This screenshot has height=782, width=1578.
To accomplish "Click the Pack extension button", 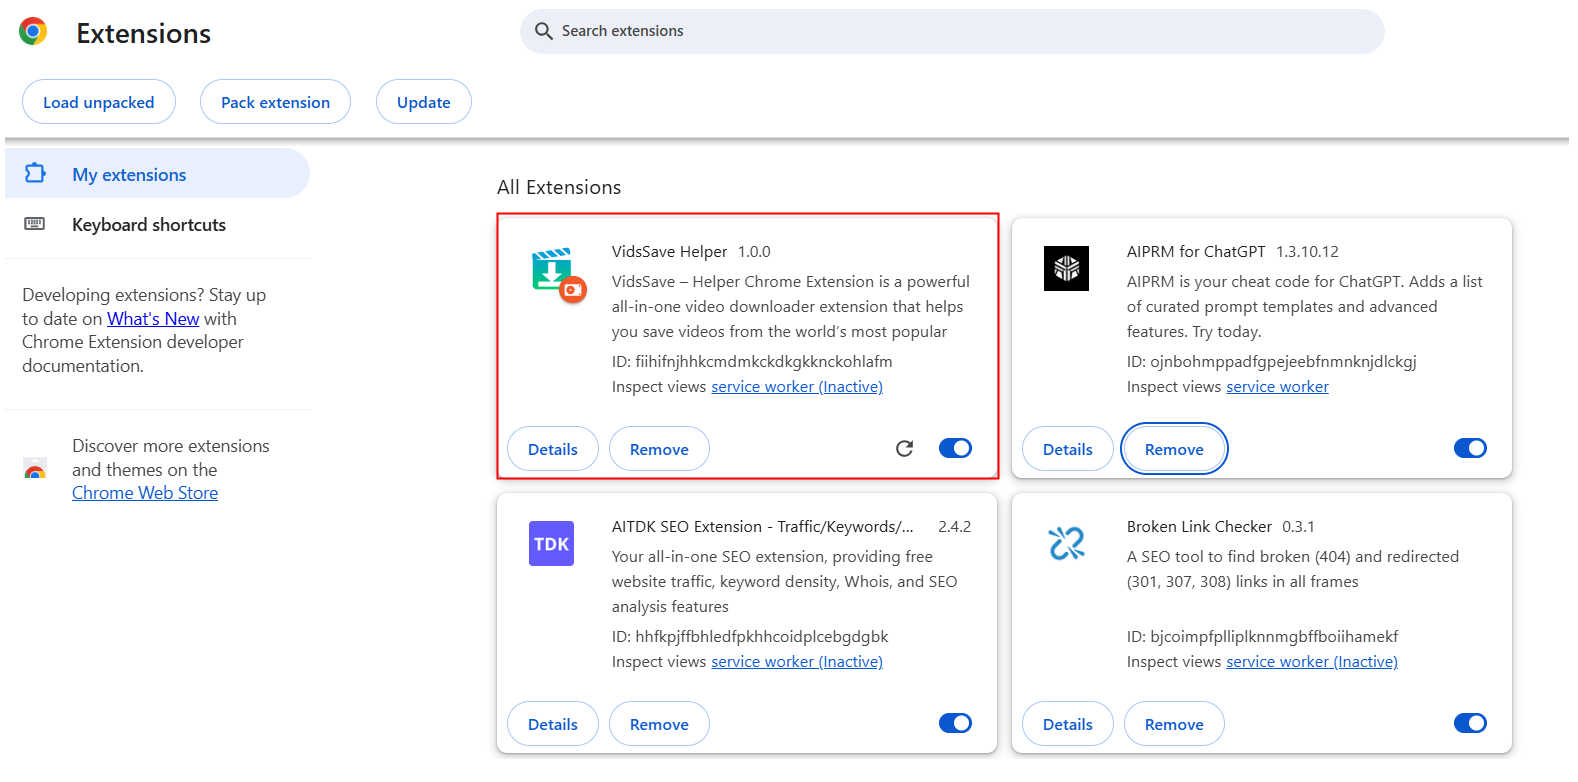I will pos(275,102).
